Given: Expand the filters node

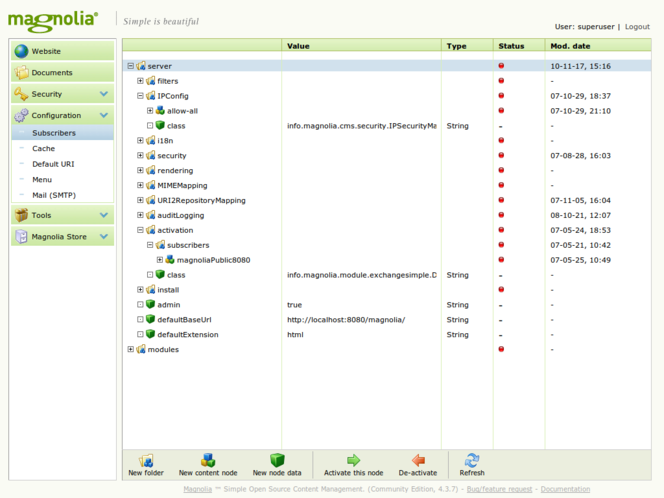Looking at the screenshot, I should [141, 81].
